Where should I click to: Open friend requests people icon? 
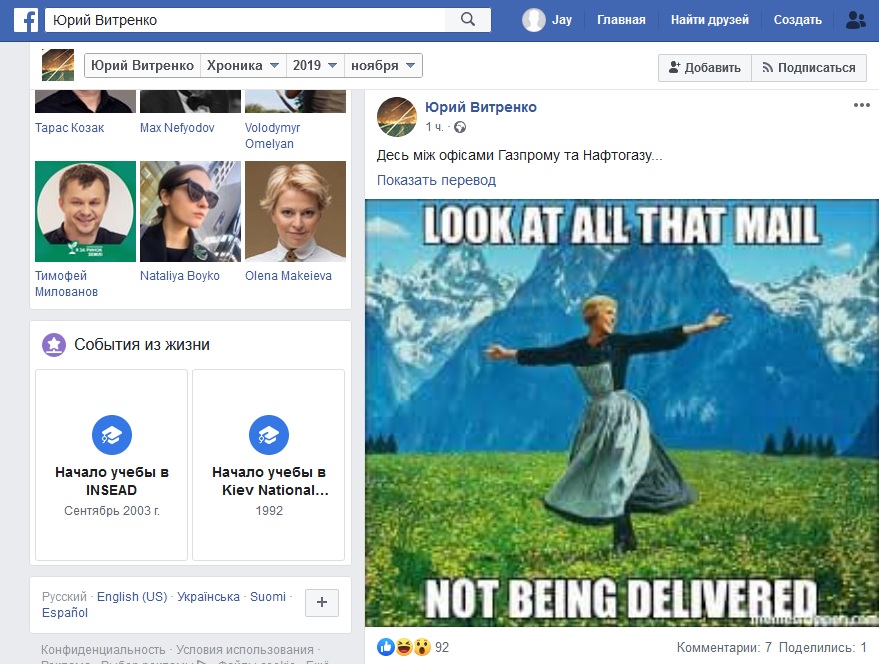[x=855, y=20]
